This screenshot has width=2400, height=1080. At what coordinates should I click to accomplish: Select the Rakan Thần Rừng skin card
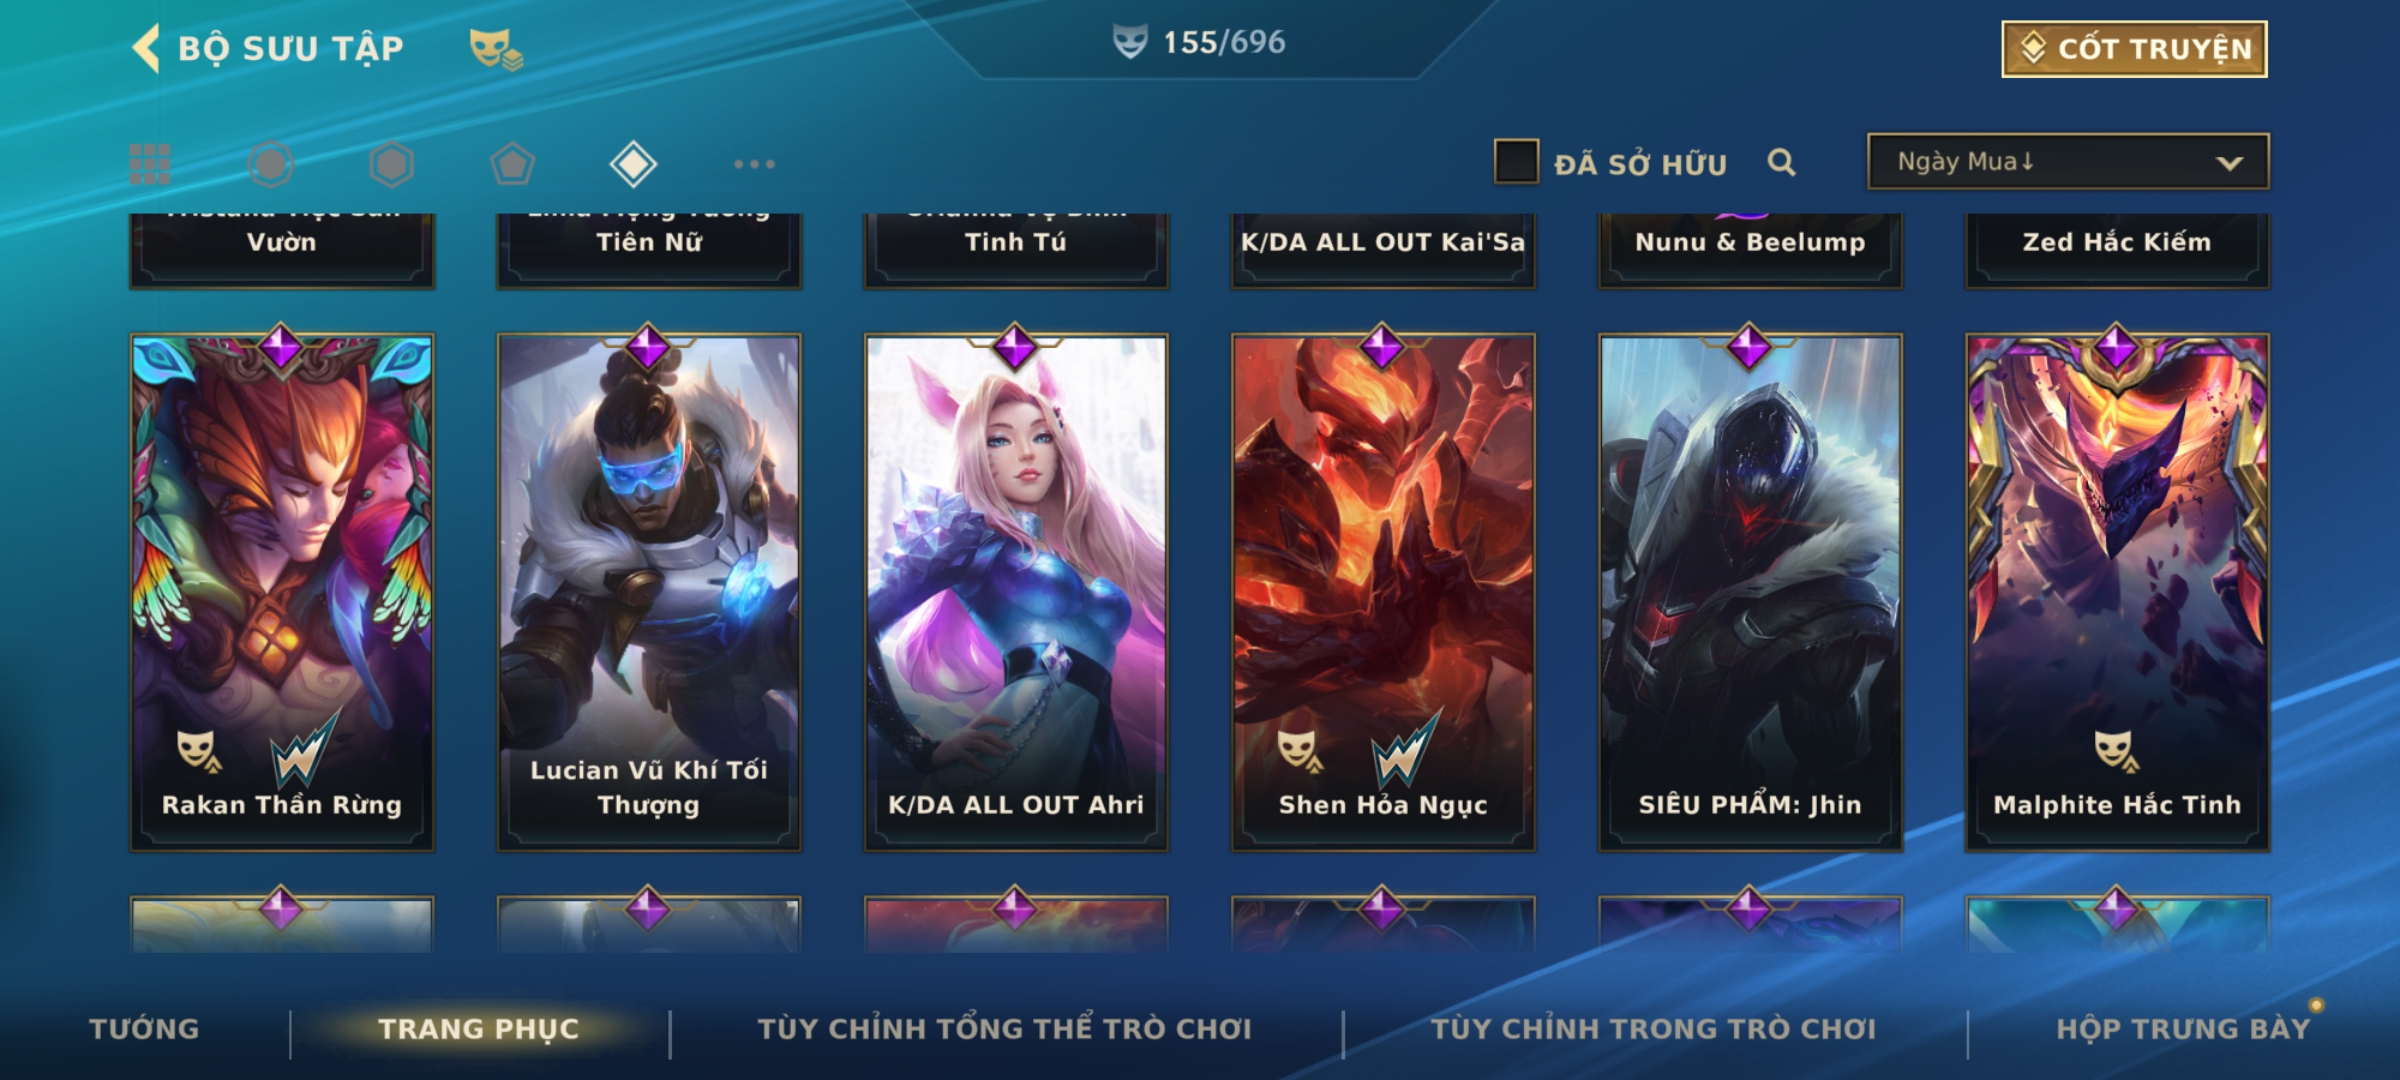click(282, 592)
